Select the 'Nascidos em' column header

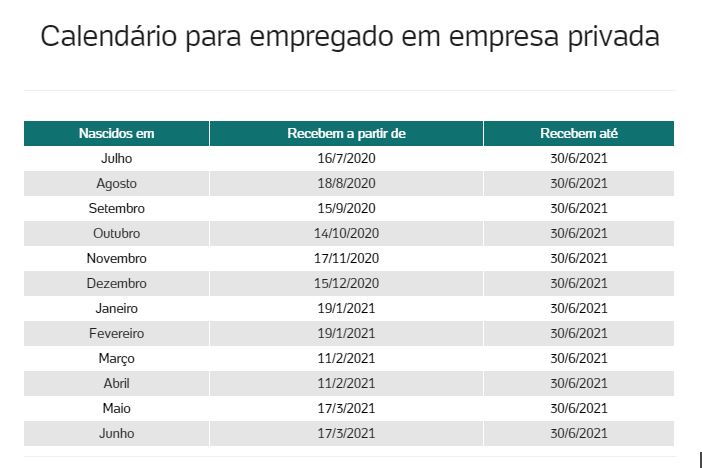coord(116,134)
